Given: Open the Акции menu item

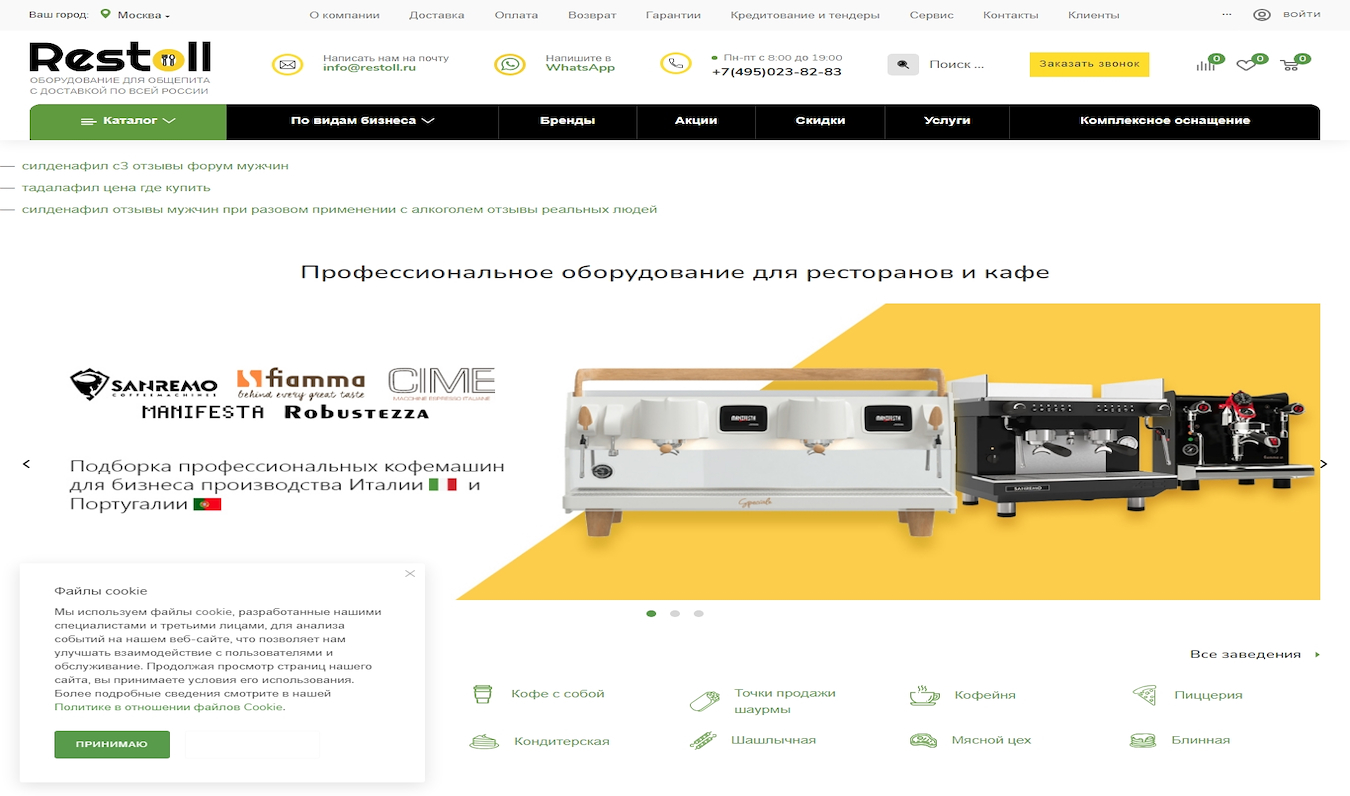Looking at the screenshot, I should click(x=696, y=121).
